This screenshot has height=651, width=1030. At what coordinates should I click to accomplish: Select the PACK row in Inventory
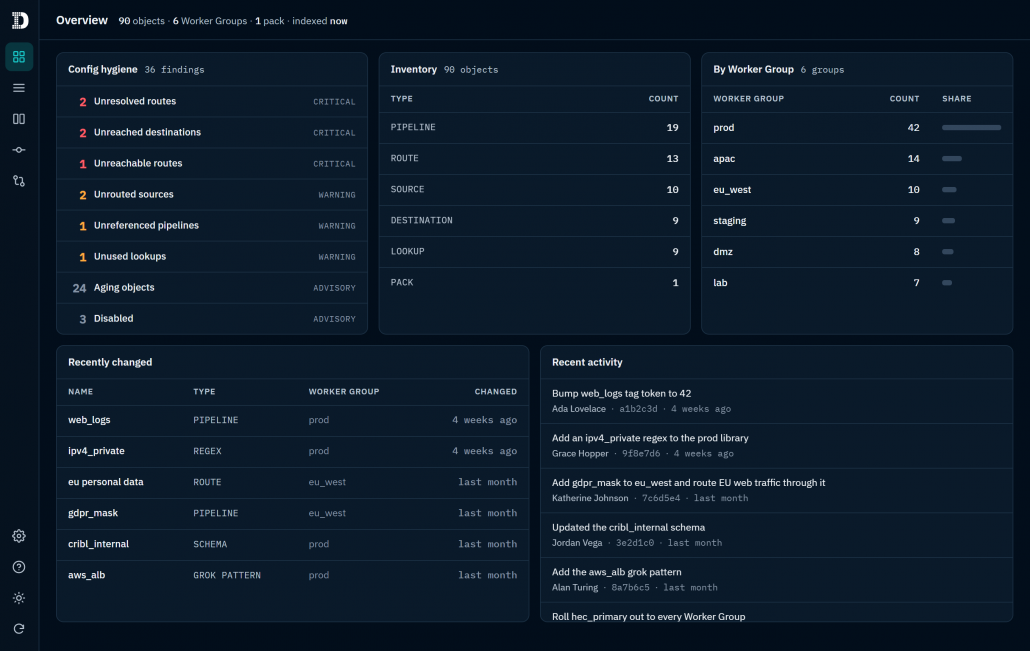click(534, 282)
